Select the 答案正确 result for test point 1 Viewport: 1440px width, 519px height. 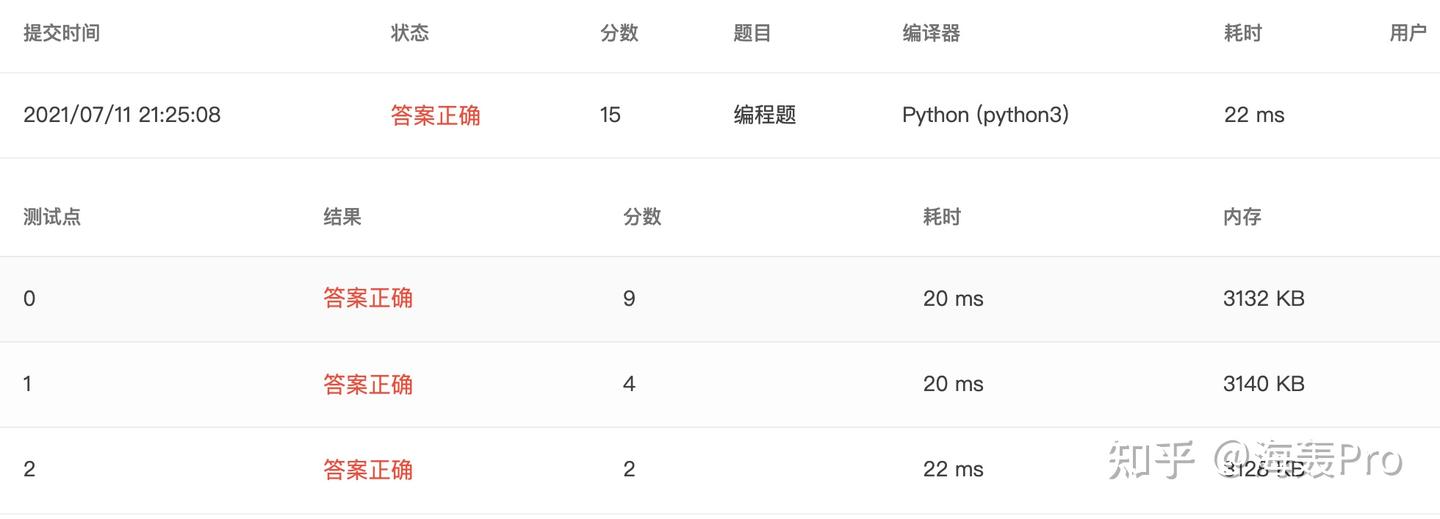pos(368,384)
